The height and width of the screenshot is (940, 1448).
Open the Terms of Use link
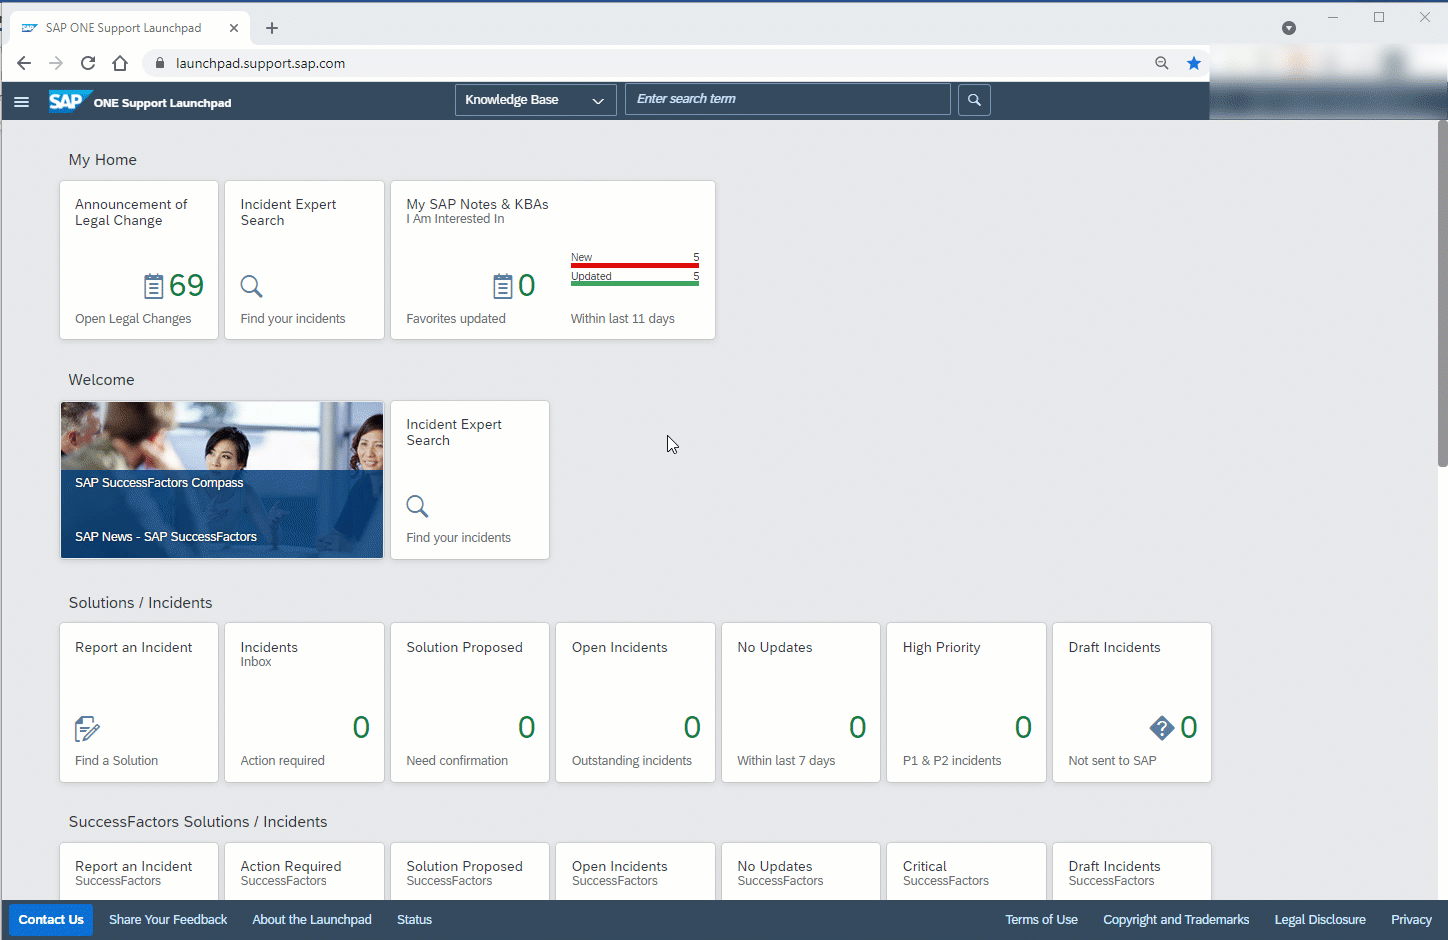pos(1041,920)
